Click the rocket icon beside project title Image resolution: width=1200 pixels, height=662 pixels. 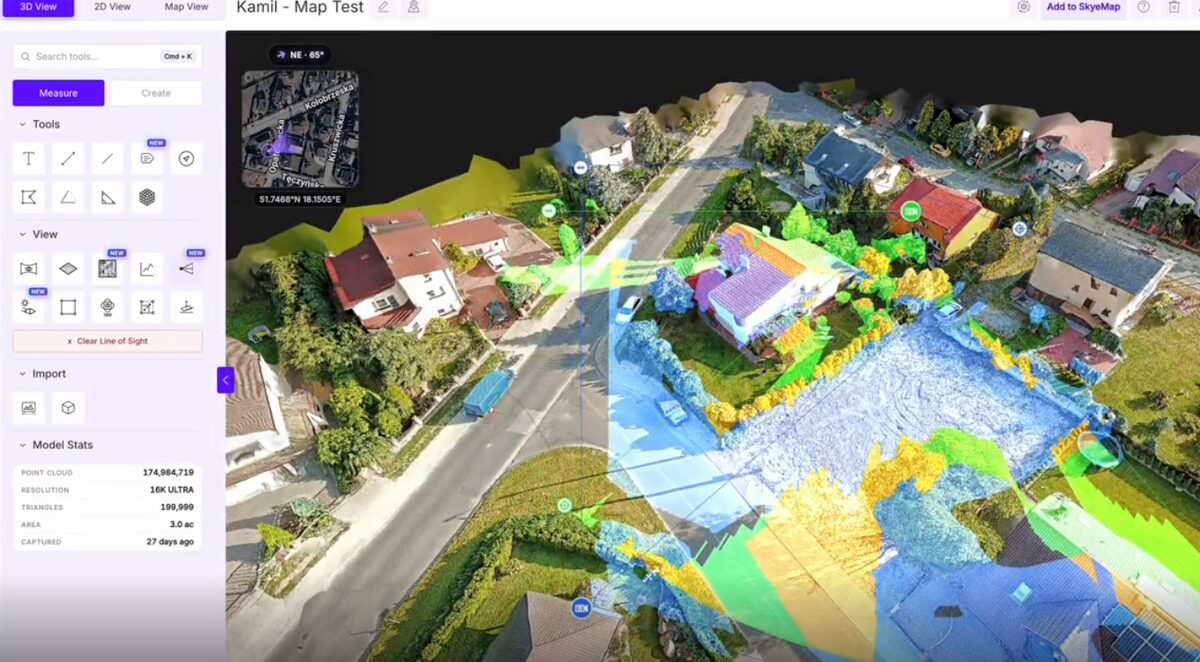click(x=413, y=7)
